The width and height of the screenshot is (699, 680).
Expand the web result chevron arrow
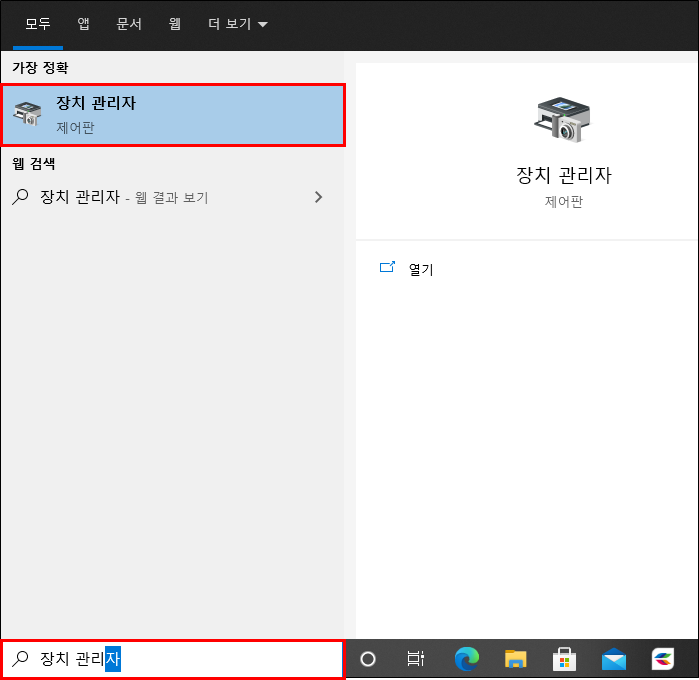pyautogui.click(x=318, y=197)
